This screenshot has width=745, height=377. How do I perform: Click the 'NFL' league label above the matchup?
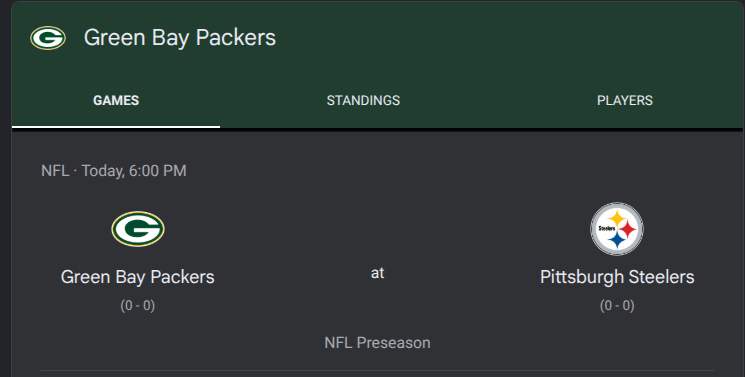(55, 170)
